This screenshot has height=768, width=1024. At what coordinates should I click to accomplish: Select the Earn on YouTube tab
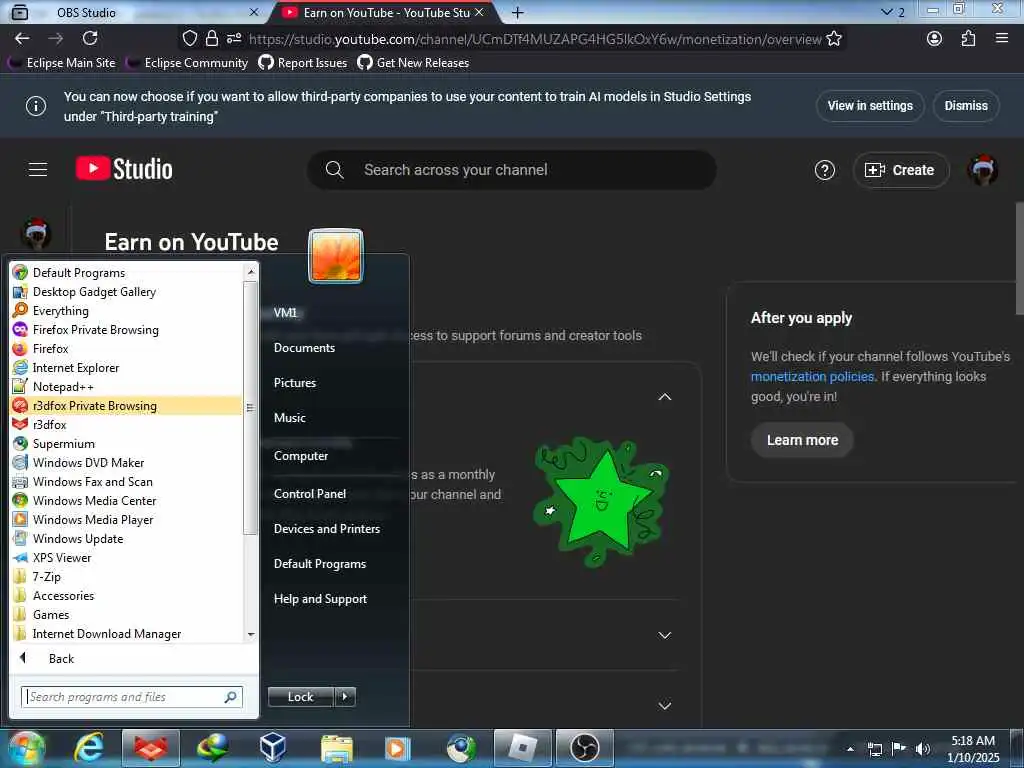click(x=385, y=12)
